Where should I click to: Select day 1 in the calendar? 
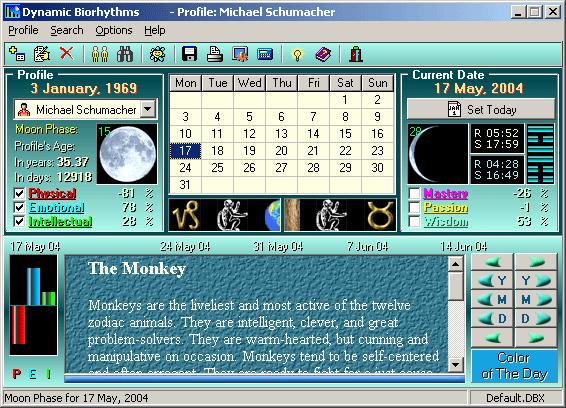pyautogui.click(x=345, y=99)
